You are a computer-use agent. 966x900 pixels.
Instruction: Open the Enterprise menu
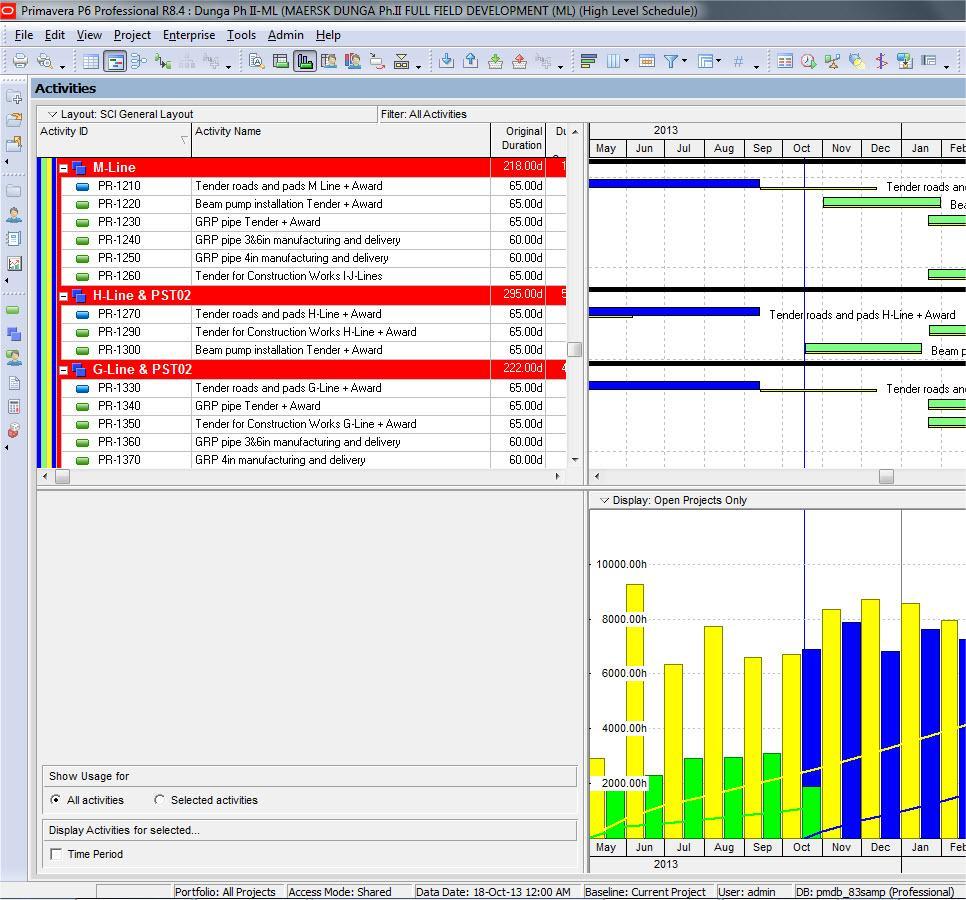tap(189, 35)
